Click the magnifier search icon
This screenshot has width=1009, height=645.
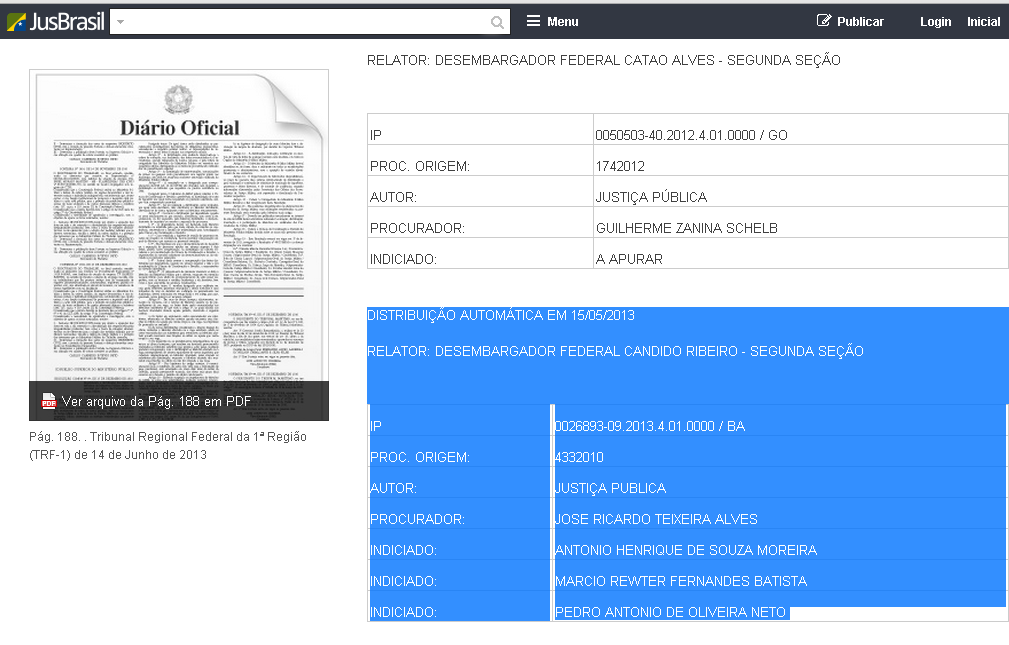(497, 22)
